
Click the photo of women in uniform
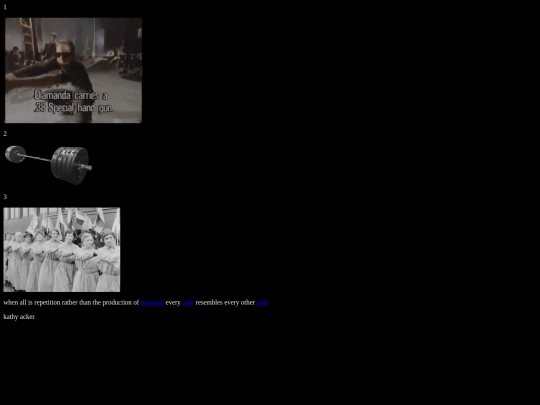click(62, 249)
